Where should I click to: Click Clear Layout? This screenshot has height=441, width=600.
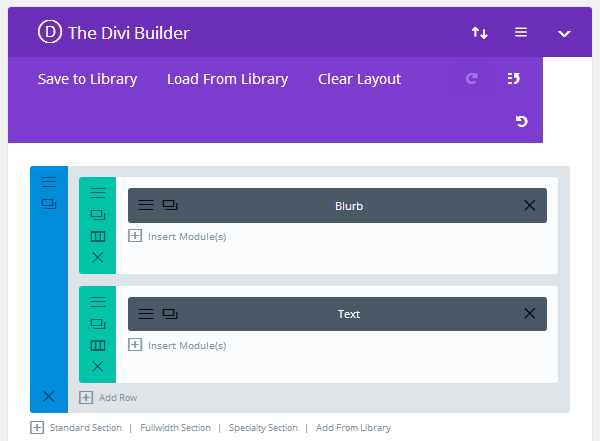359,79
